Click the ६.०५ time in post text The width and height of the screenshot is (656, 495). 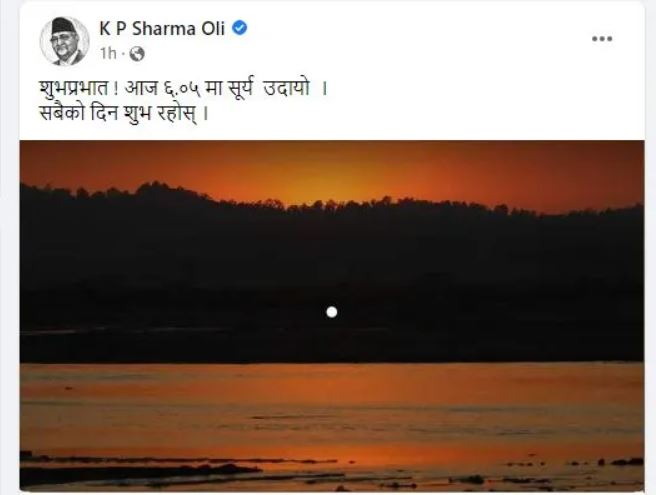point(182,90)
